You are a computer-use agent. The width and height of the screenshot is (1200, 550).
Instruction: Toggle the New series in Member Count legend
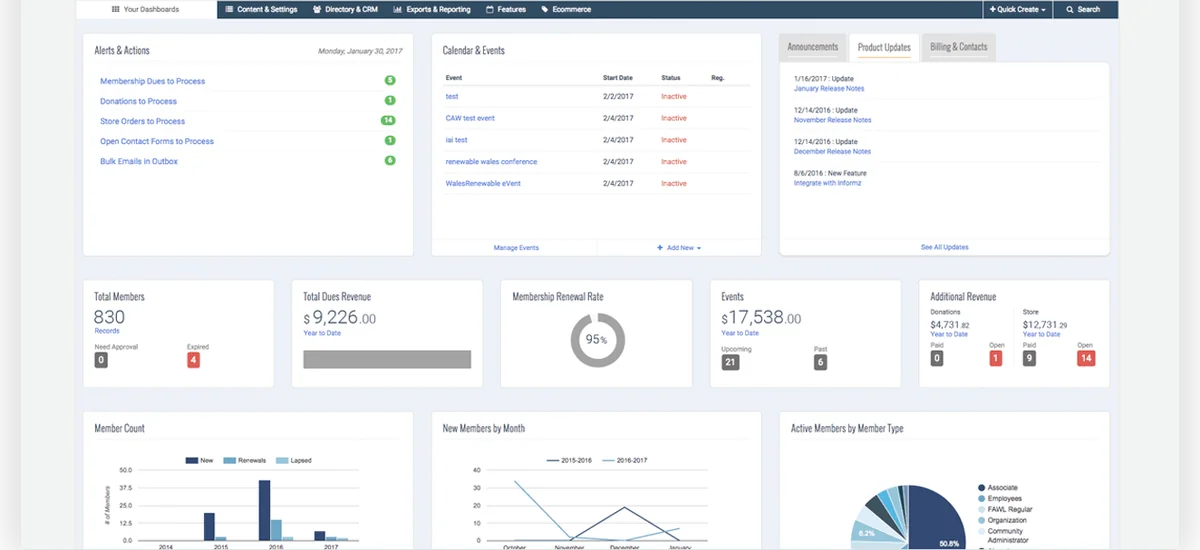[200, 460]
